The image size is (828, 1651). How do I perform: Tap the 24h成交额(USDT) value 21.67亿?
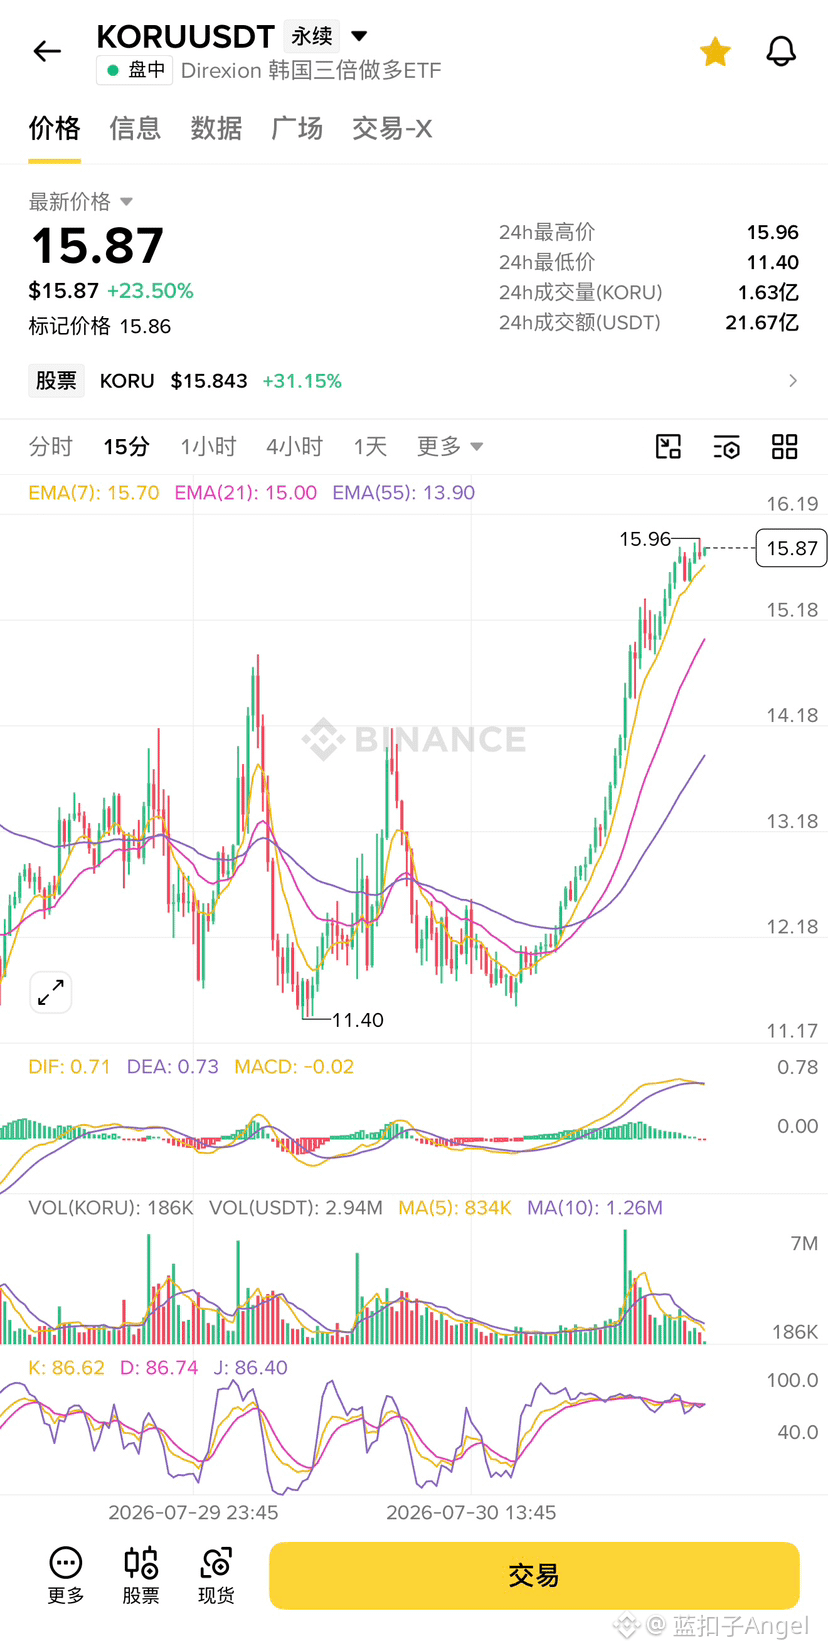(x=762, y=322)
